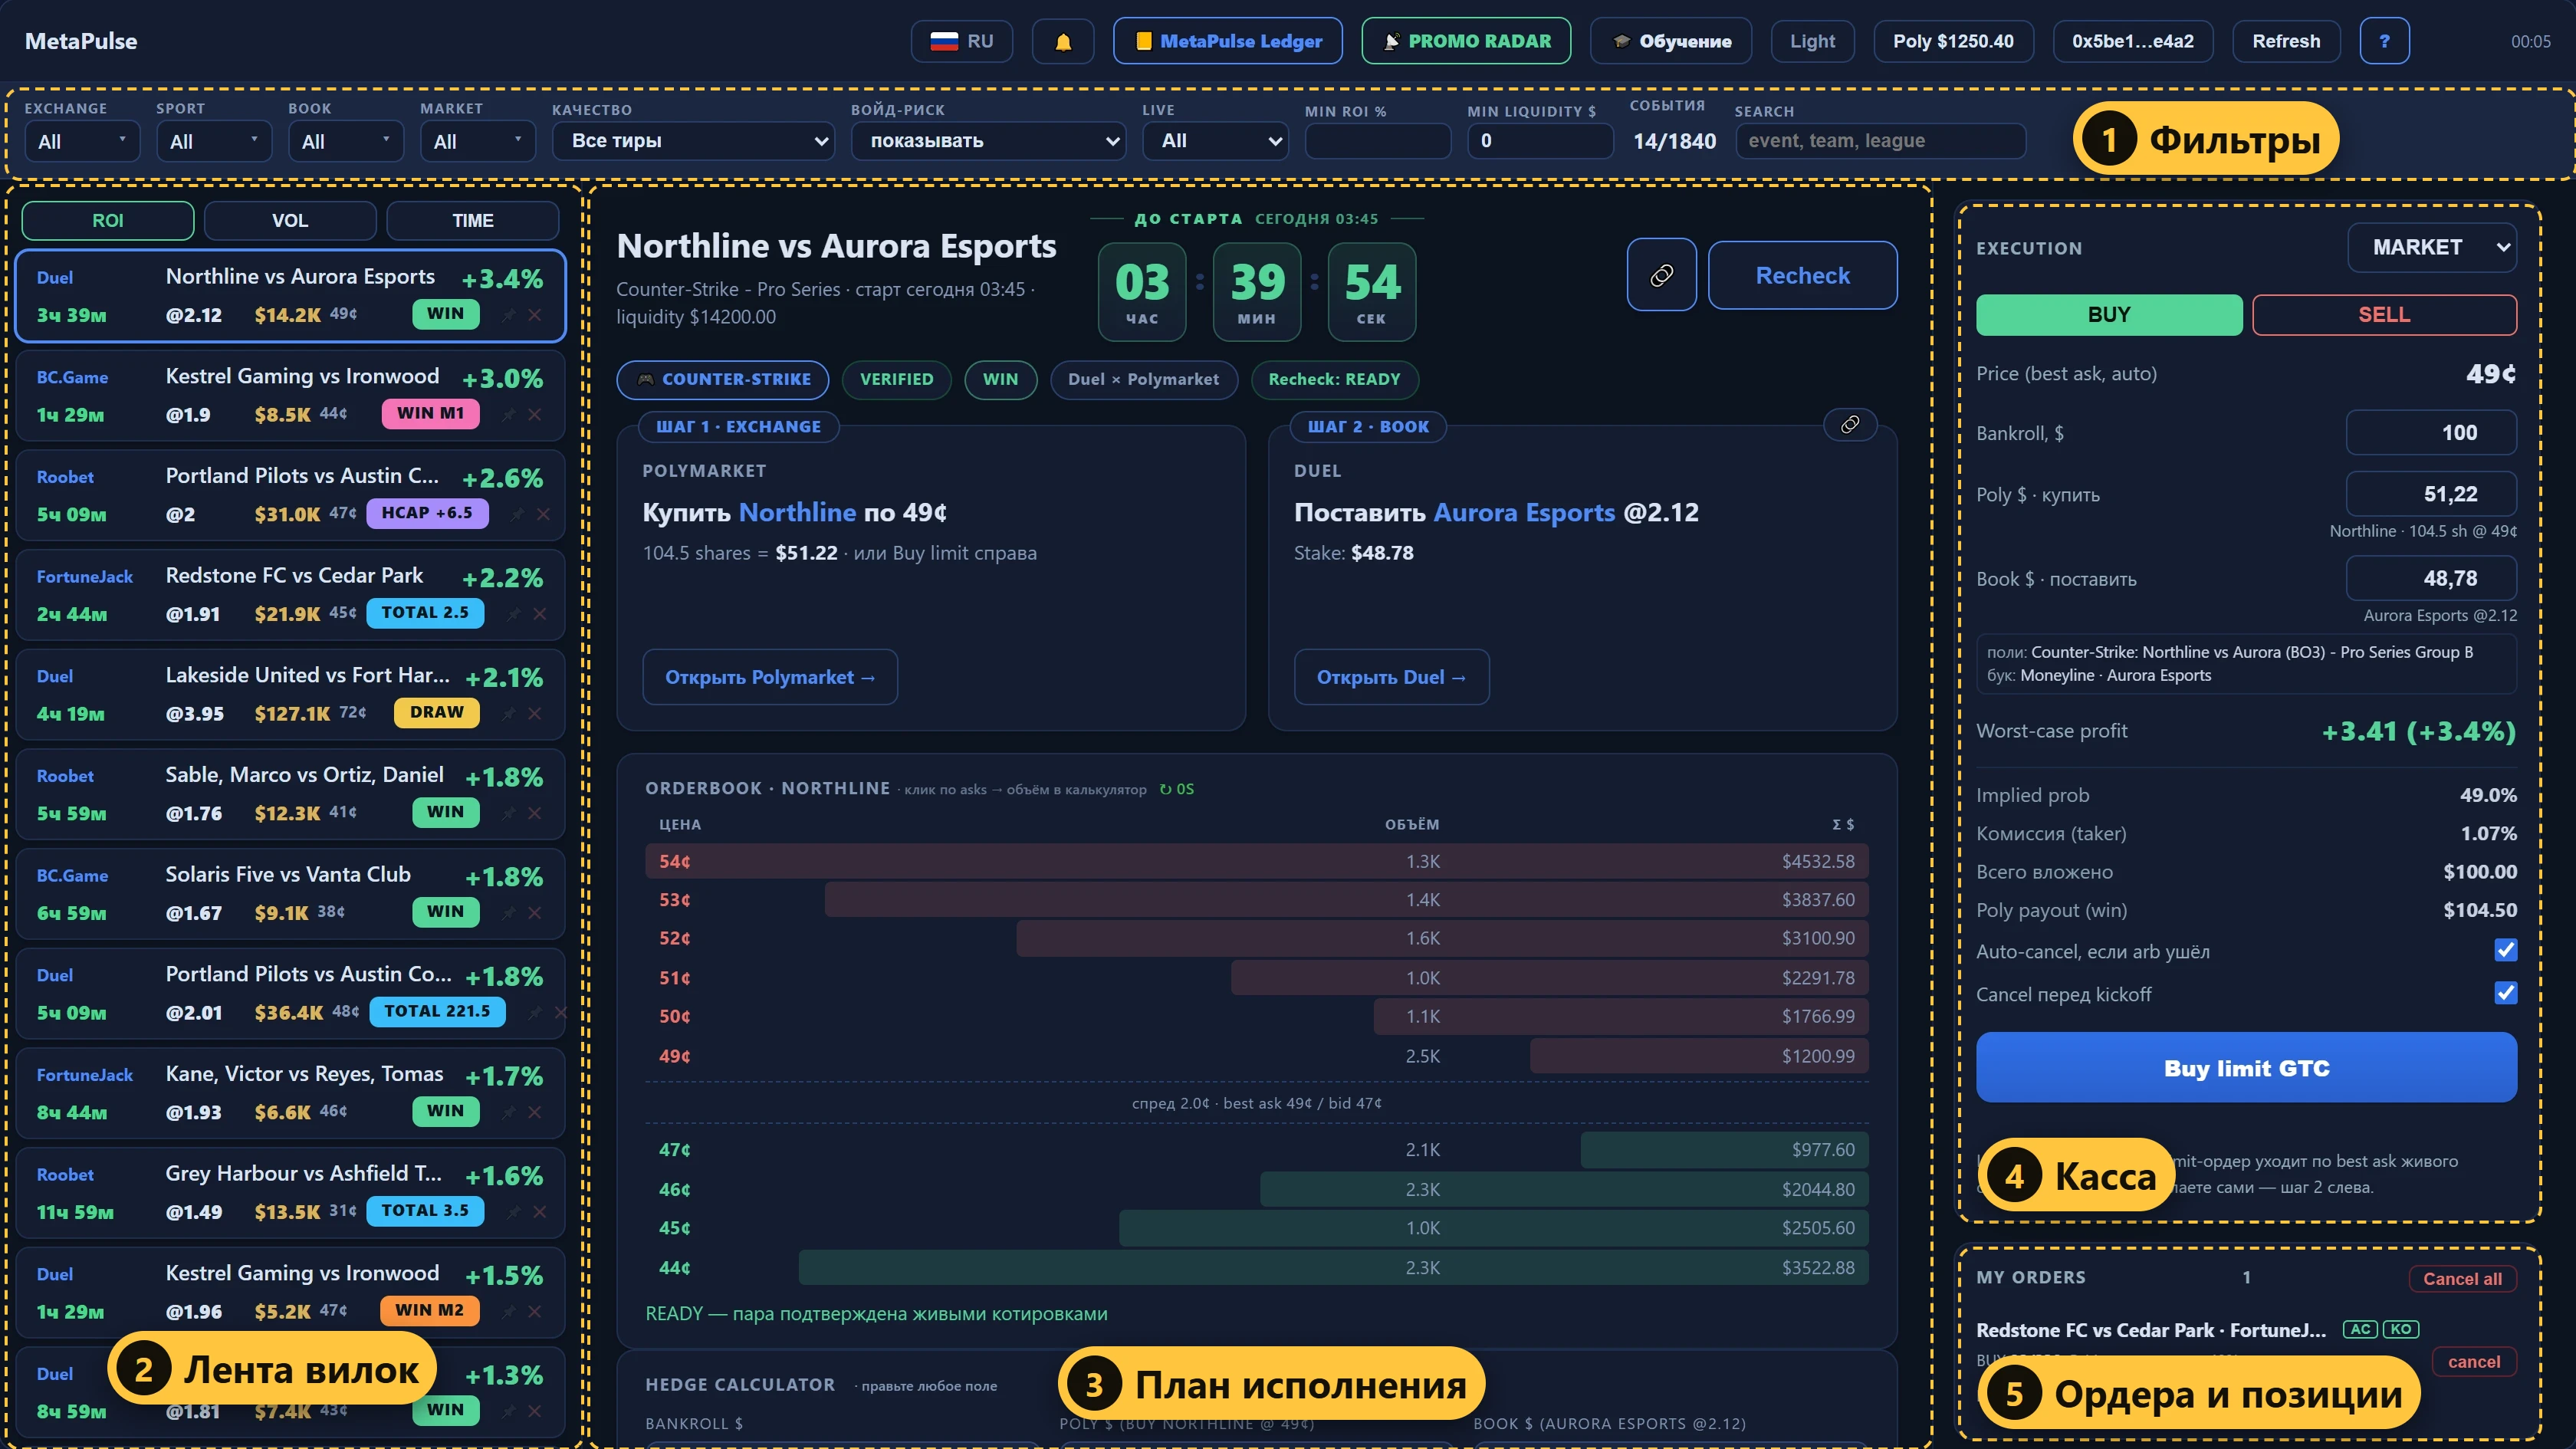This screenshot has height=1449, width=2576.
Task: Click the question mark help button
Action: click(2384, 41)
